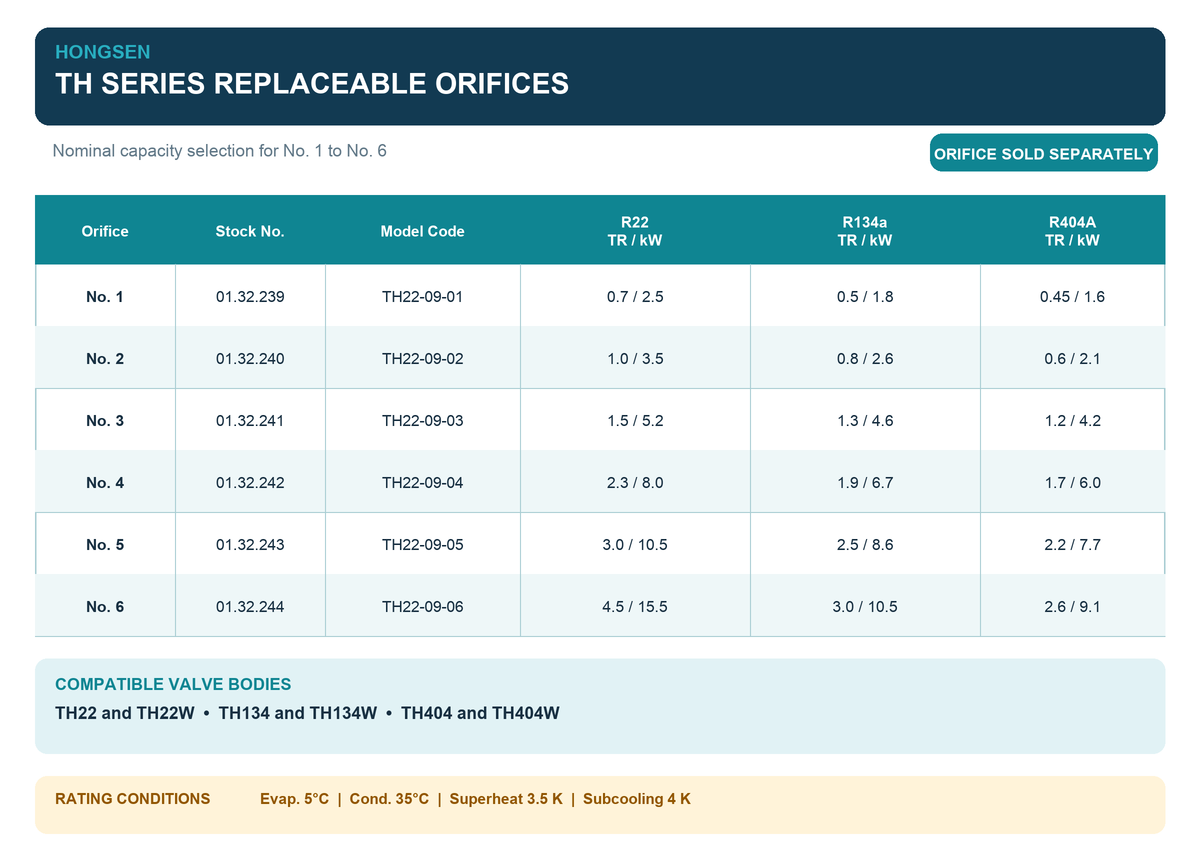
Task: Select the No. 1 orifice cell
Action: point(105,297)
